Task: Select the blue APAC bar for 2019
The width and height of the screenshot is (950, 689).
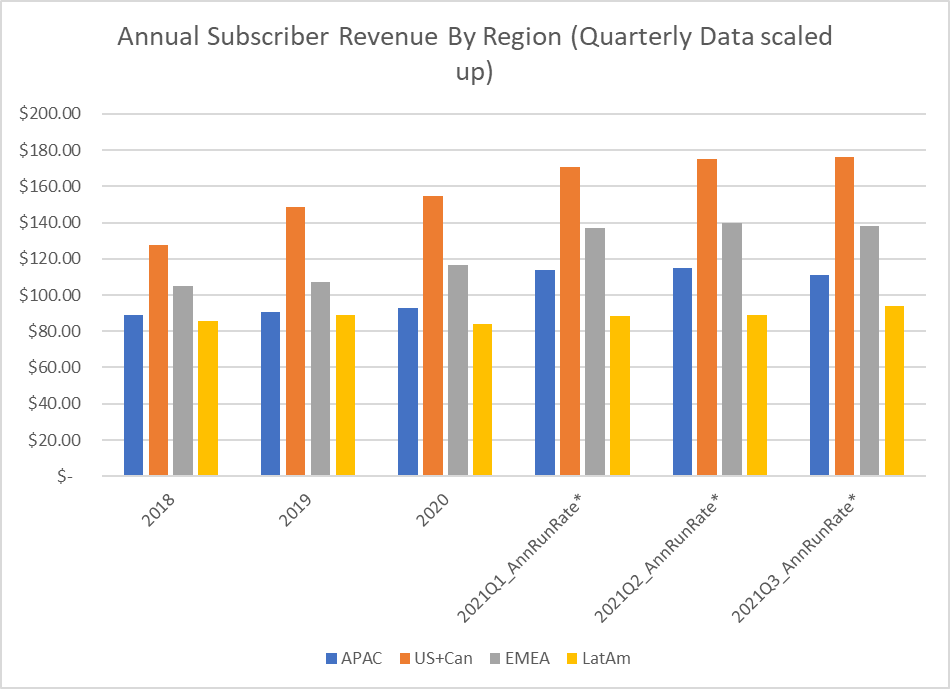Action: [x=270, y=394]
